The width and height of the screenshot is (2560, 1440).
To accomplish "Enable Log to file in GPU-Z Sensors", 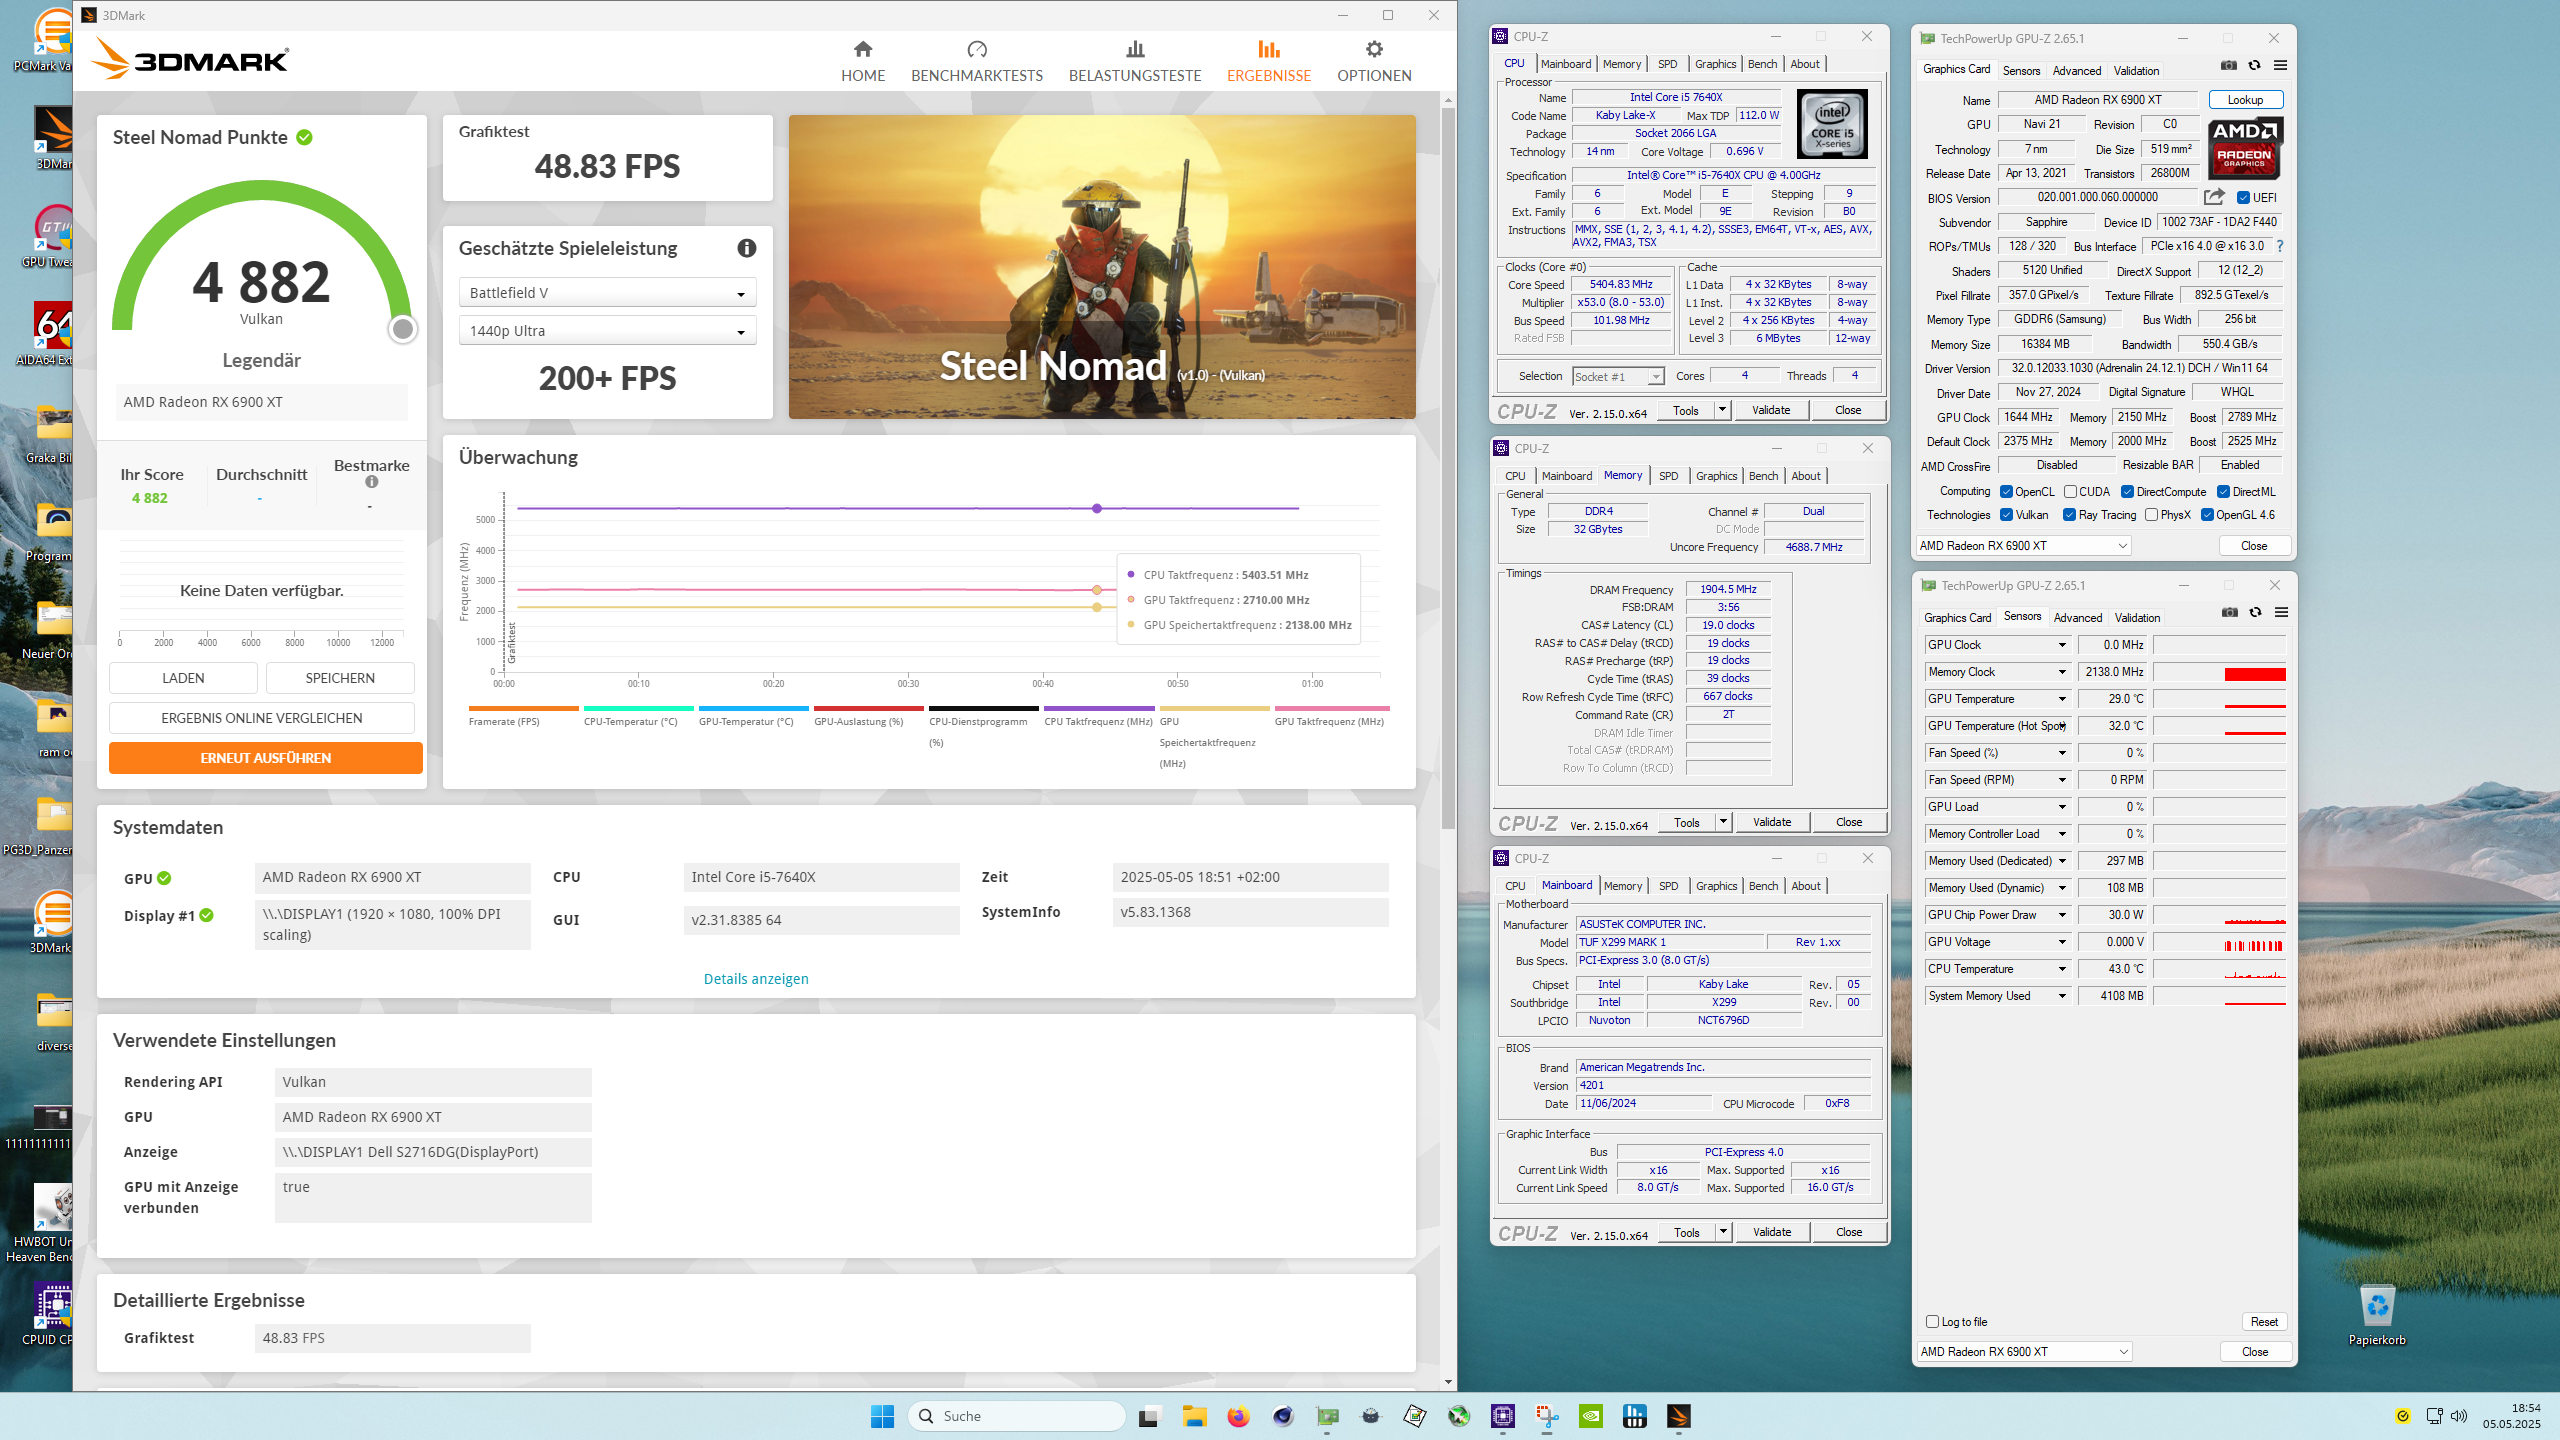I will (1933, 1322).
